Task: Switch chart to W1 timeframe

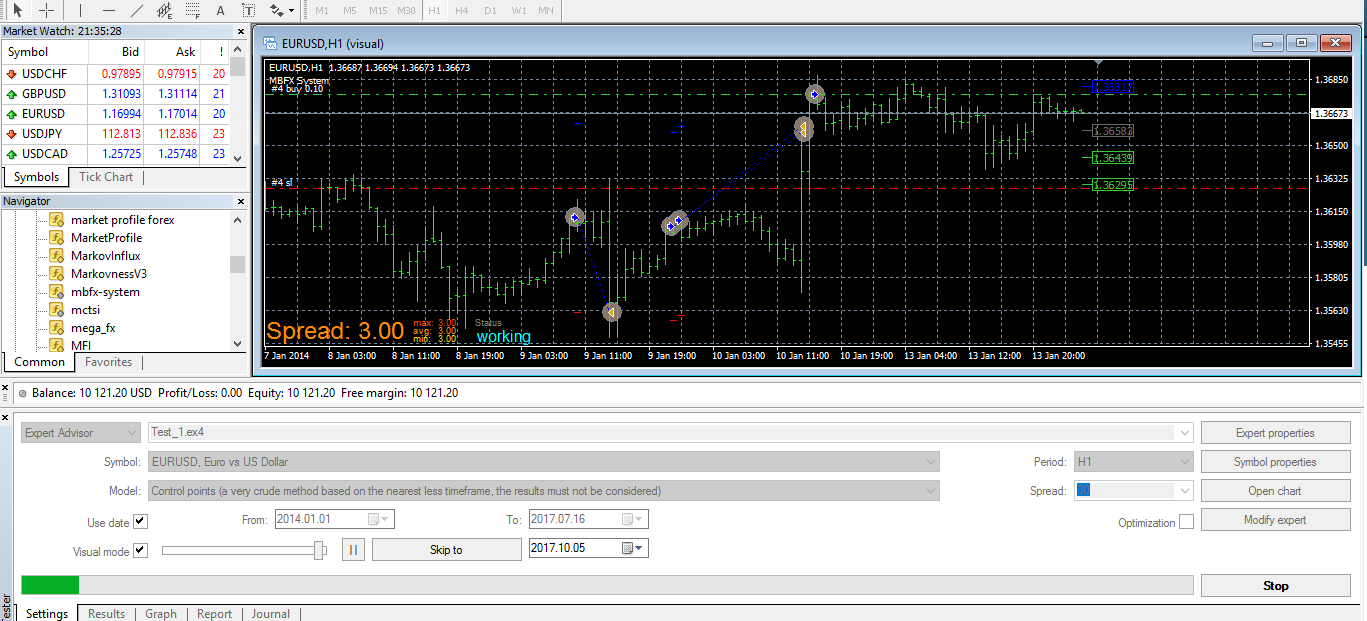Action: (x=518, y=10)
